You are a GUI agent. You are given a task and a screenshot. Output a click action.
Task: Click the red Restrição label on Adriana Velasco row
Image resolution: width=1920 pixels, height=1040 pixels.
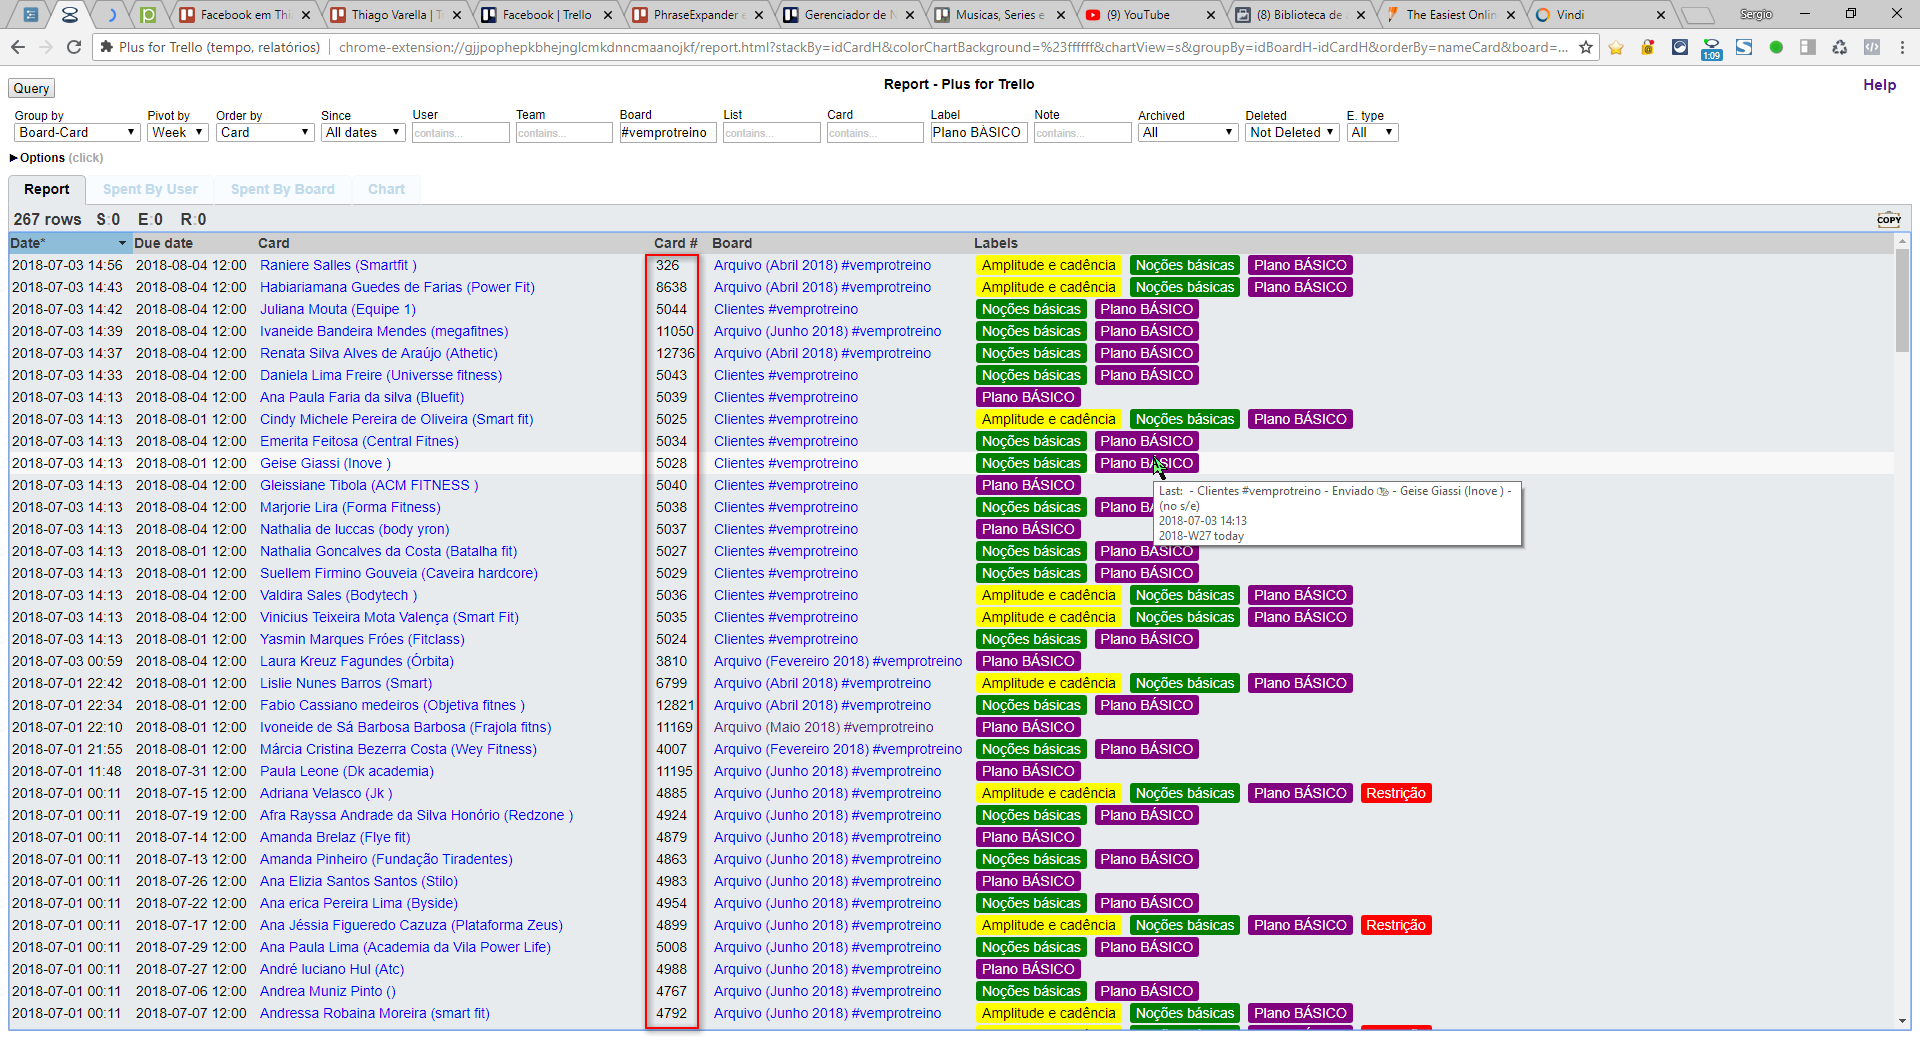click(x=1395, y=793)
